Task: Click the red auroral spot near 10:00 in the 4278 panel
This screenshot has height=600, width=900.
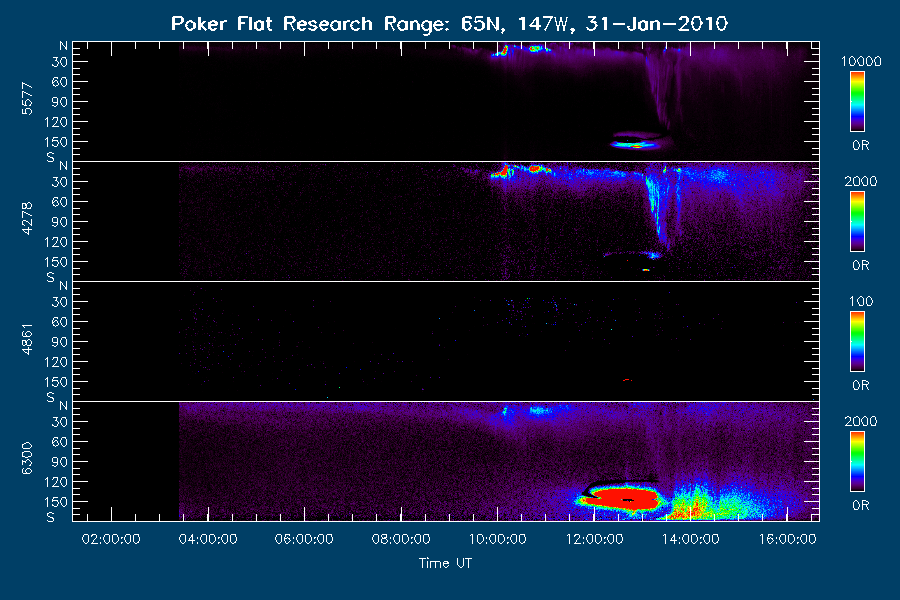Action: pos(505,171)
